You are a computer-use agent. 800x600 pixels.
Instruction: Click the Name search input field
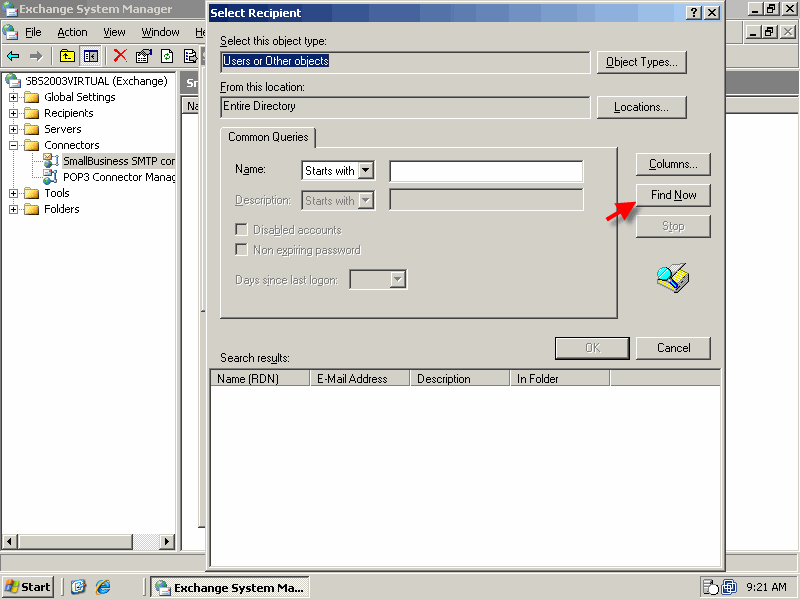point(486,171)
